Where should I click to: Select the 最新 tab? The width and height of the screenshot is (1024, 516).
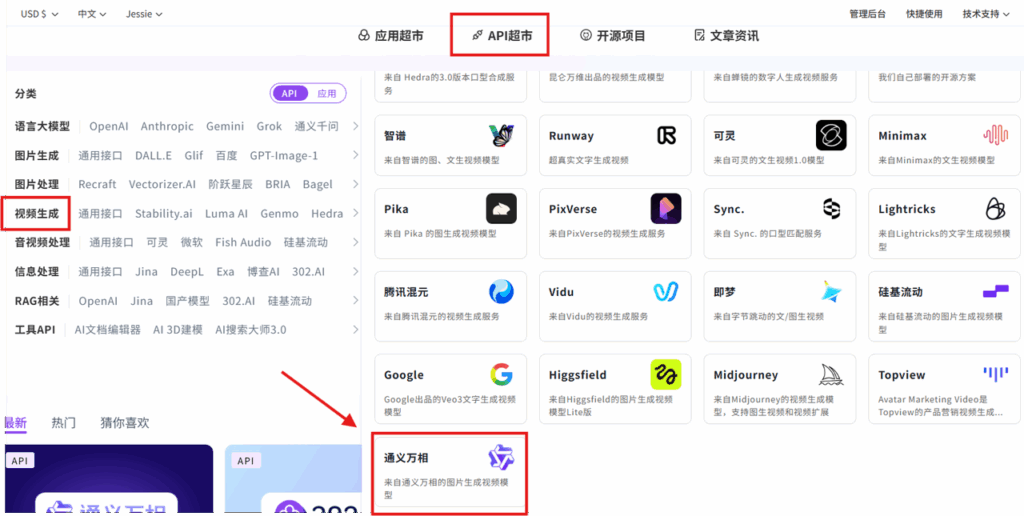tap(16, 423)
